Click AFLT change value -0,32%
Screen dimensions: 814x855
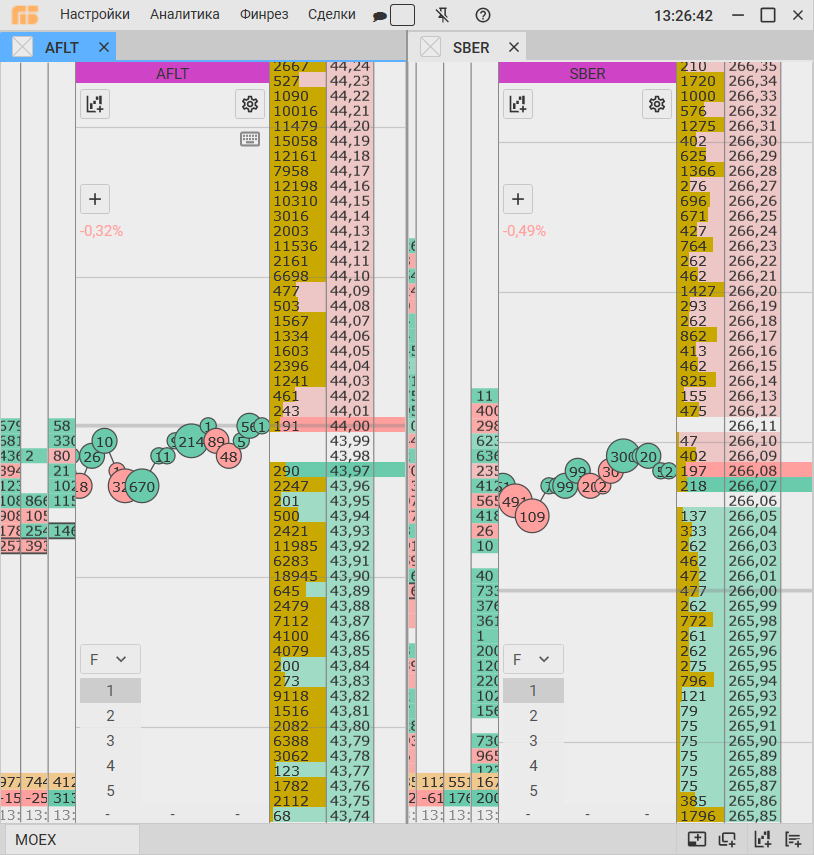click(x=101, y=231)
